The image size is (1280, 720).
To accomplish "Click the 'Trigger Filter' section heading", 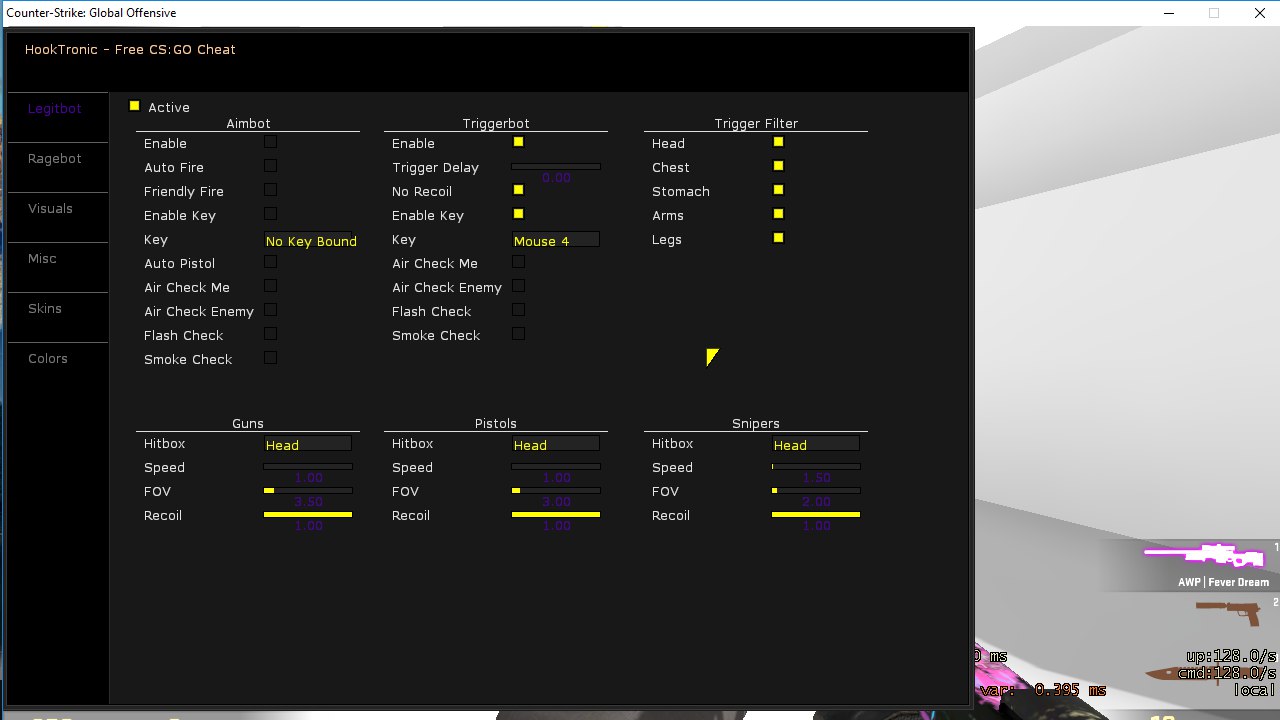I will 756,123.
